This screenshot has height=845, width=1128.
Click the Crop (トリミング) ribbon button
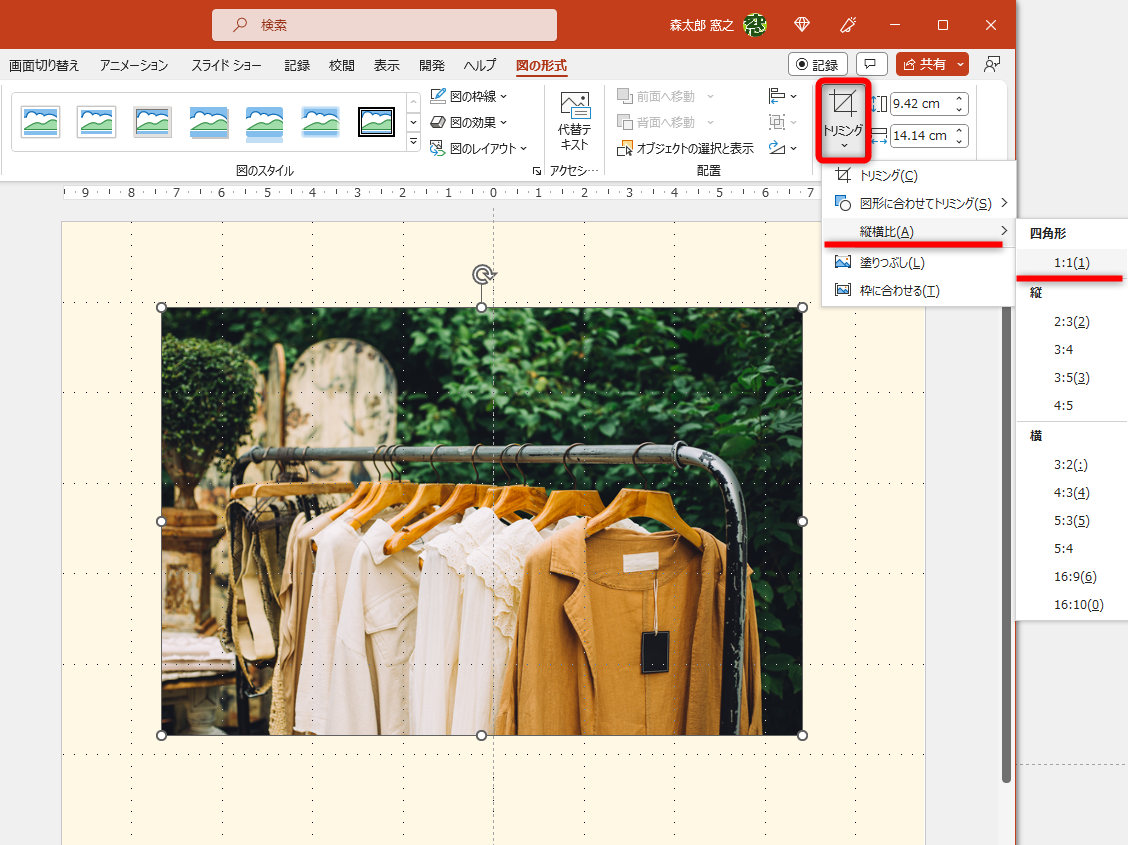(x=842, y=119)
